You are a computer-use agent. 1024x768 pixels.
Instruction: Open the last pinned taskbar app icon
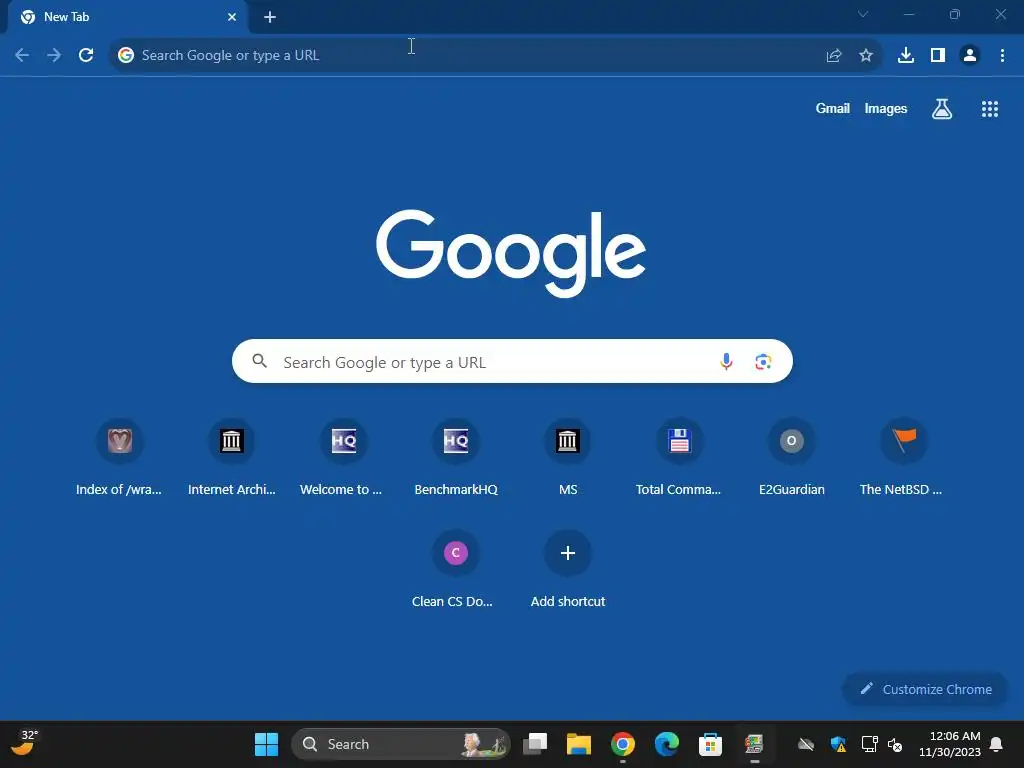[754, 744]
